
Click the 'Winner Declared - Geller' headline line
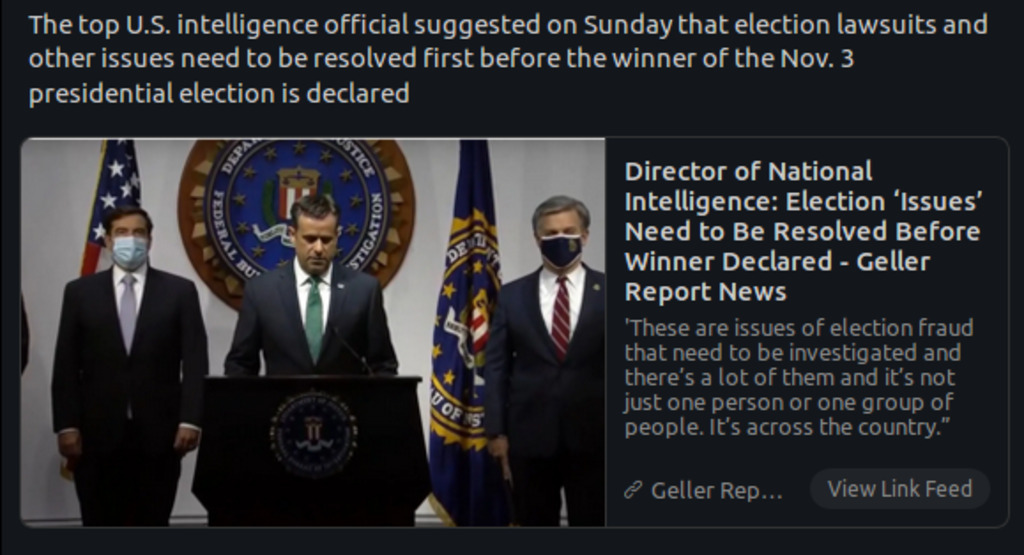[777, 262]
